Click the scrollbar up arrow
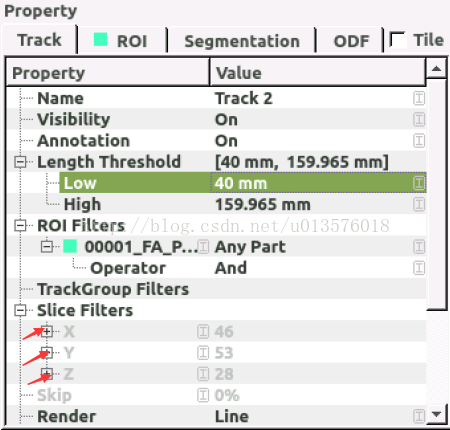This screenshot has width=450, height=430. [436, 69]
